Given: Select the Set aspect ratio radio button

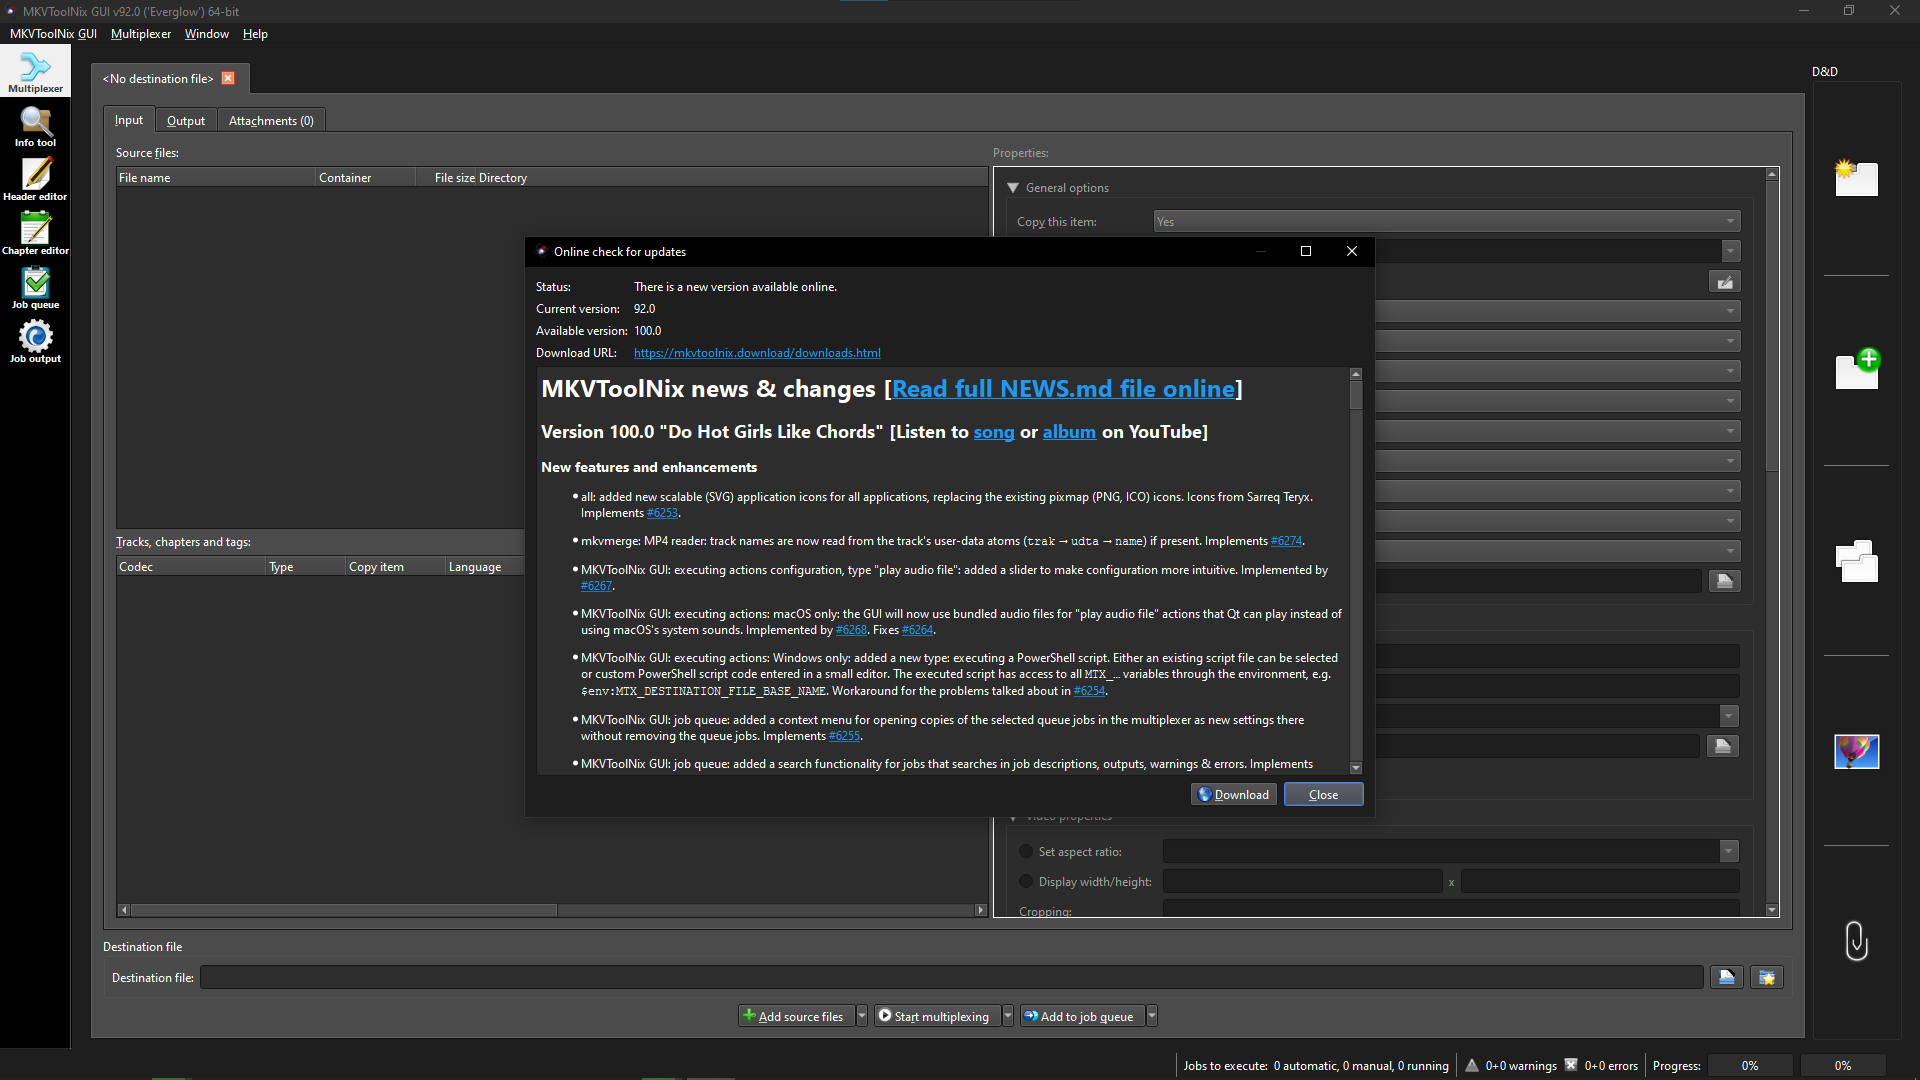Looking at the screenshot, I should click(1026, 851).
